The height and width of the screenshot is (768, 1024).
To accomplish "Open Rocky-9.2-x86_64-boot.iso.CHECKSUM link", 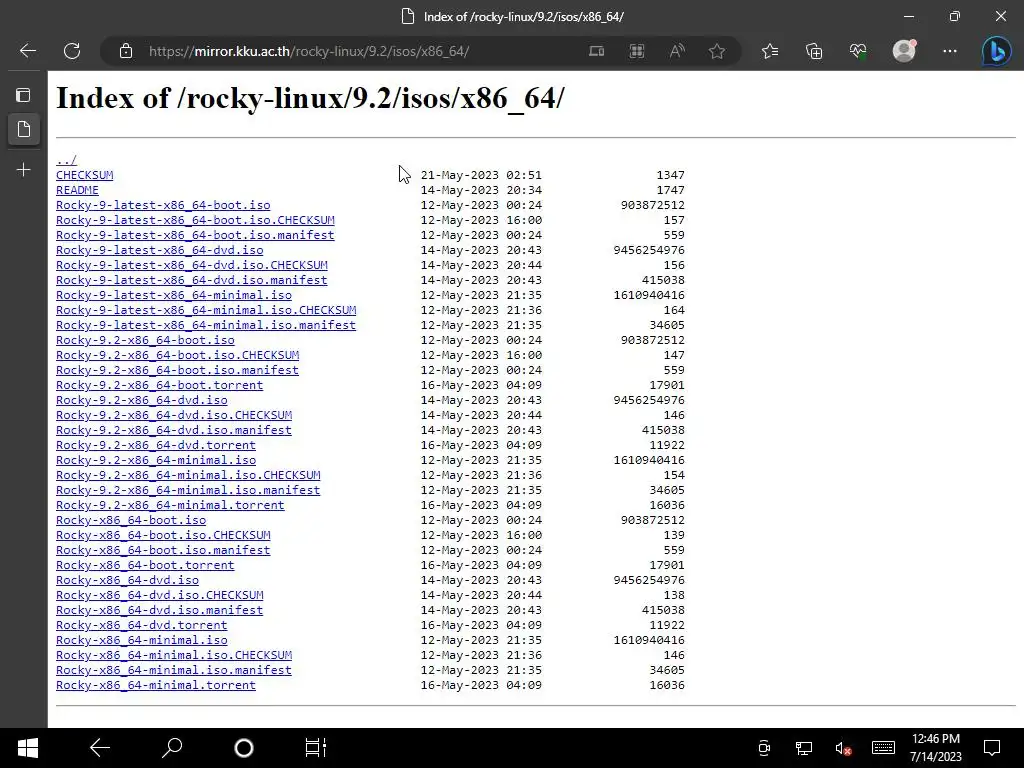I will [178, 355].
